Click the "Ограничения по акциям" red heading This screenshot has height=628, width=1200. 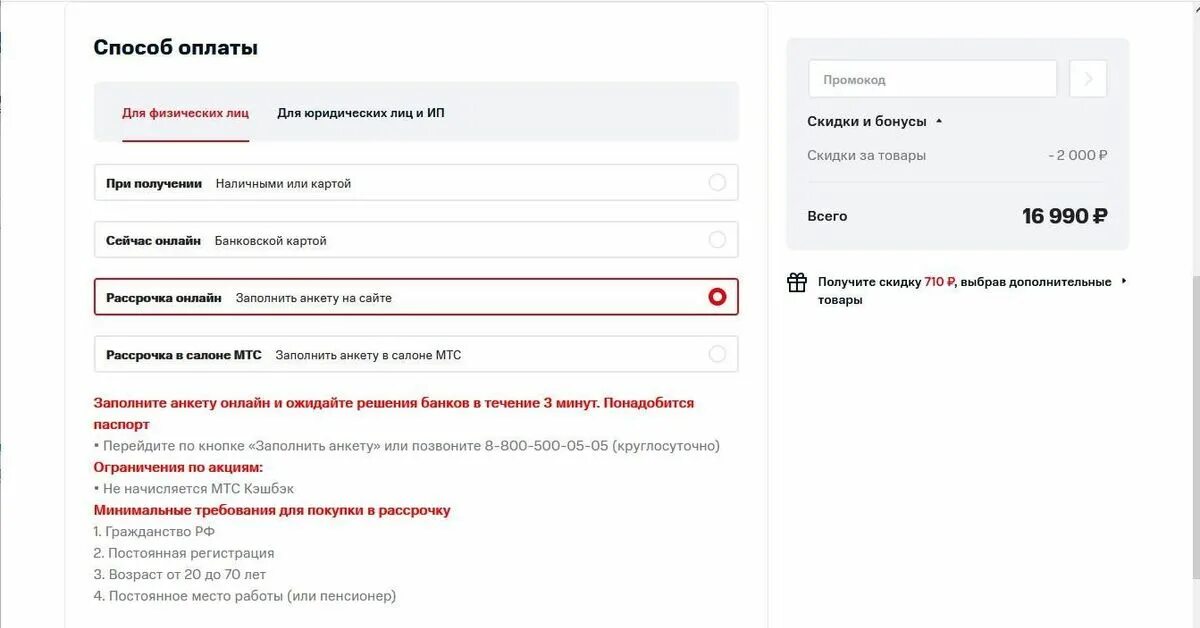click(x=178, y=467)
